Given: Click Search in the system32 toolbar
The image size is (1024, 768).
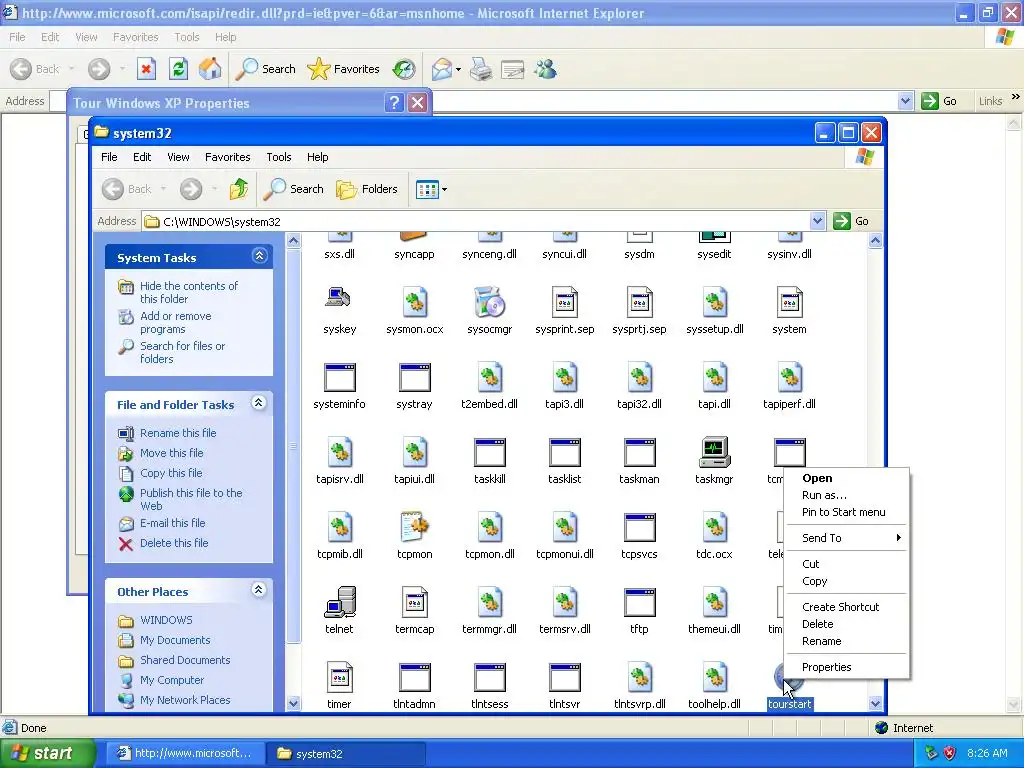Looking at the screenshot, I should (294, 189).
